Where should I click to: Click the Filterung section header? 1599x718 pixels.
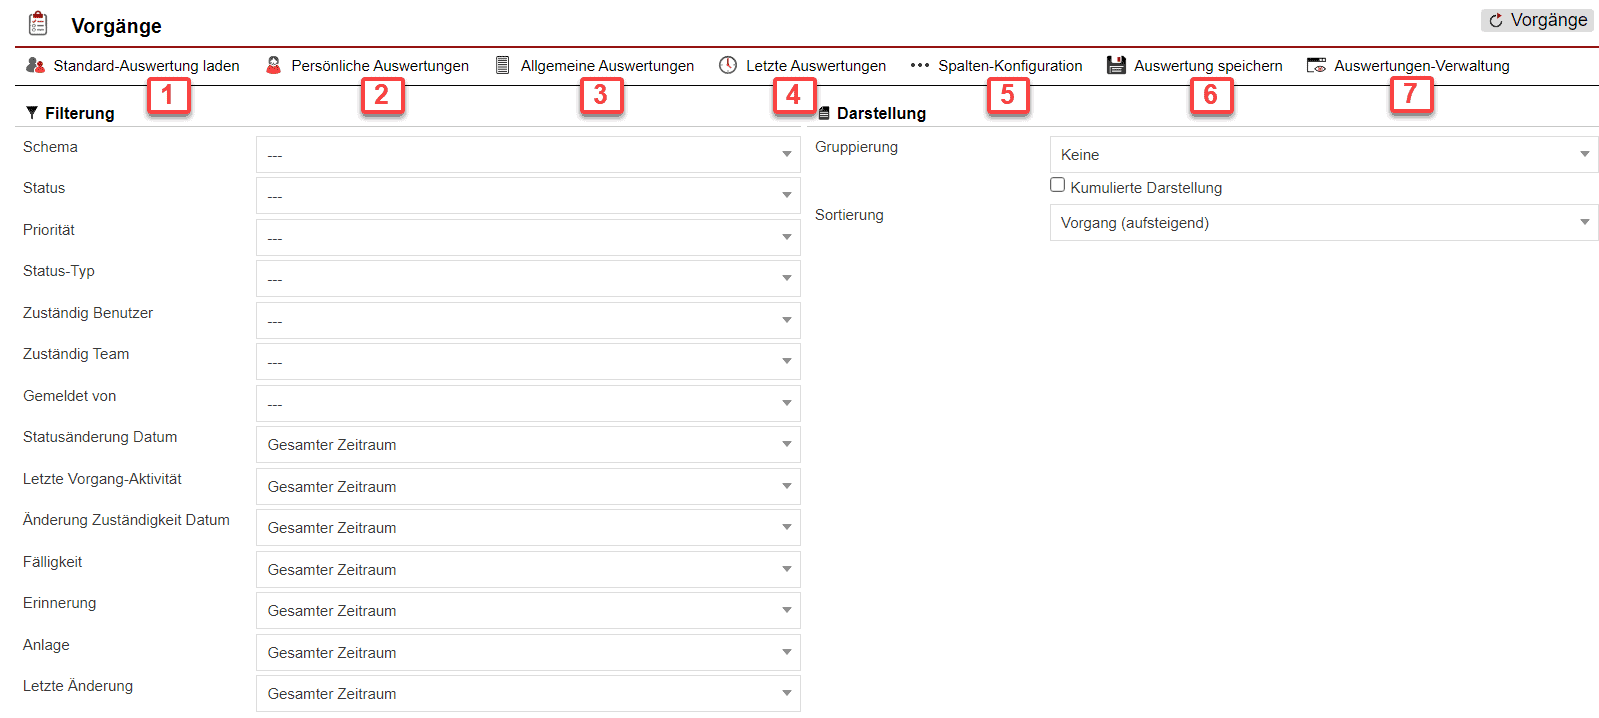79,113
